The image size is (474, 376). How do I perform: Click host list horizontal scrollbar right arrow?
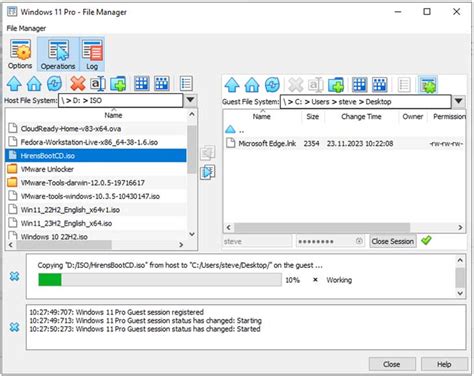tap(181, 245)
